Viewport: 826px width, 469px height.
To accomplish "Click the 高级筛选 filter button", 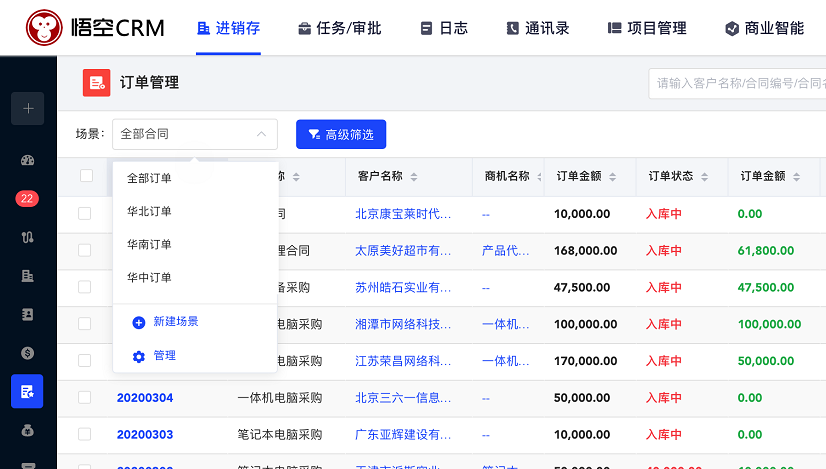I will pos(340,134).
